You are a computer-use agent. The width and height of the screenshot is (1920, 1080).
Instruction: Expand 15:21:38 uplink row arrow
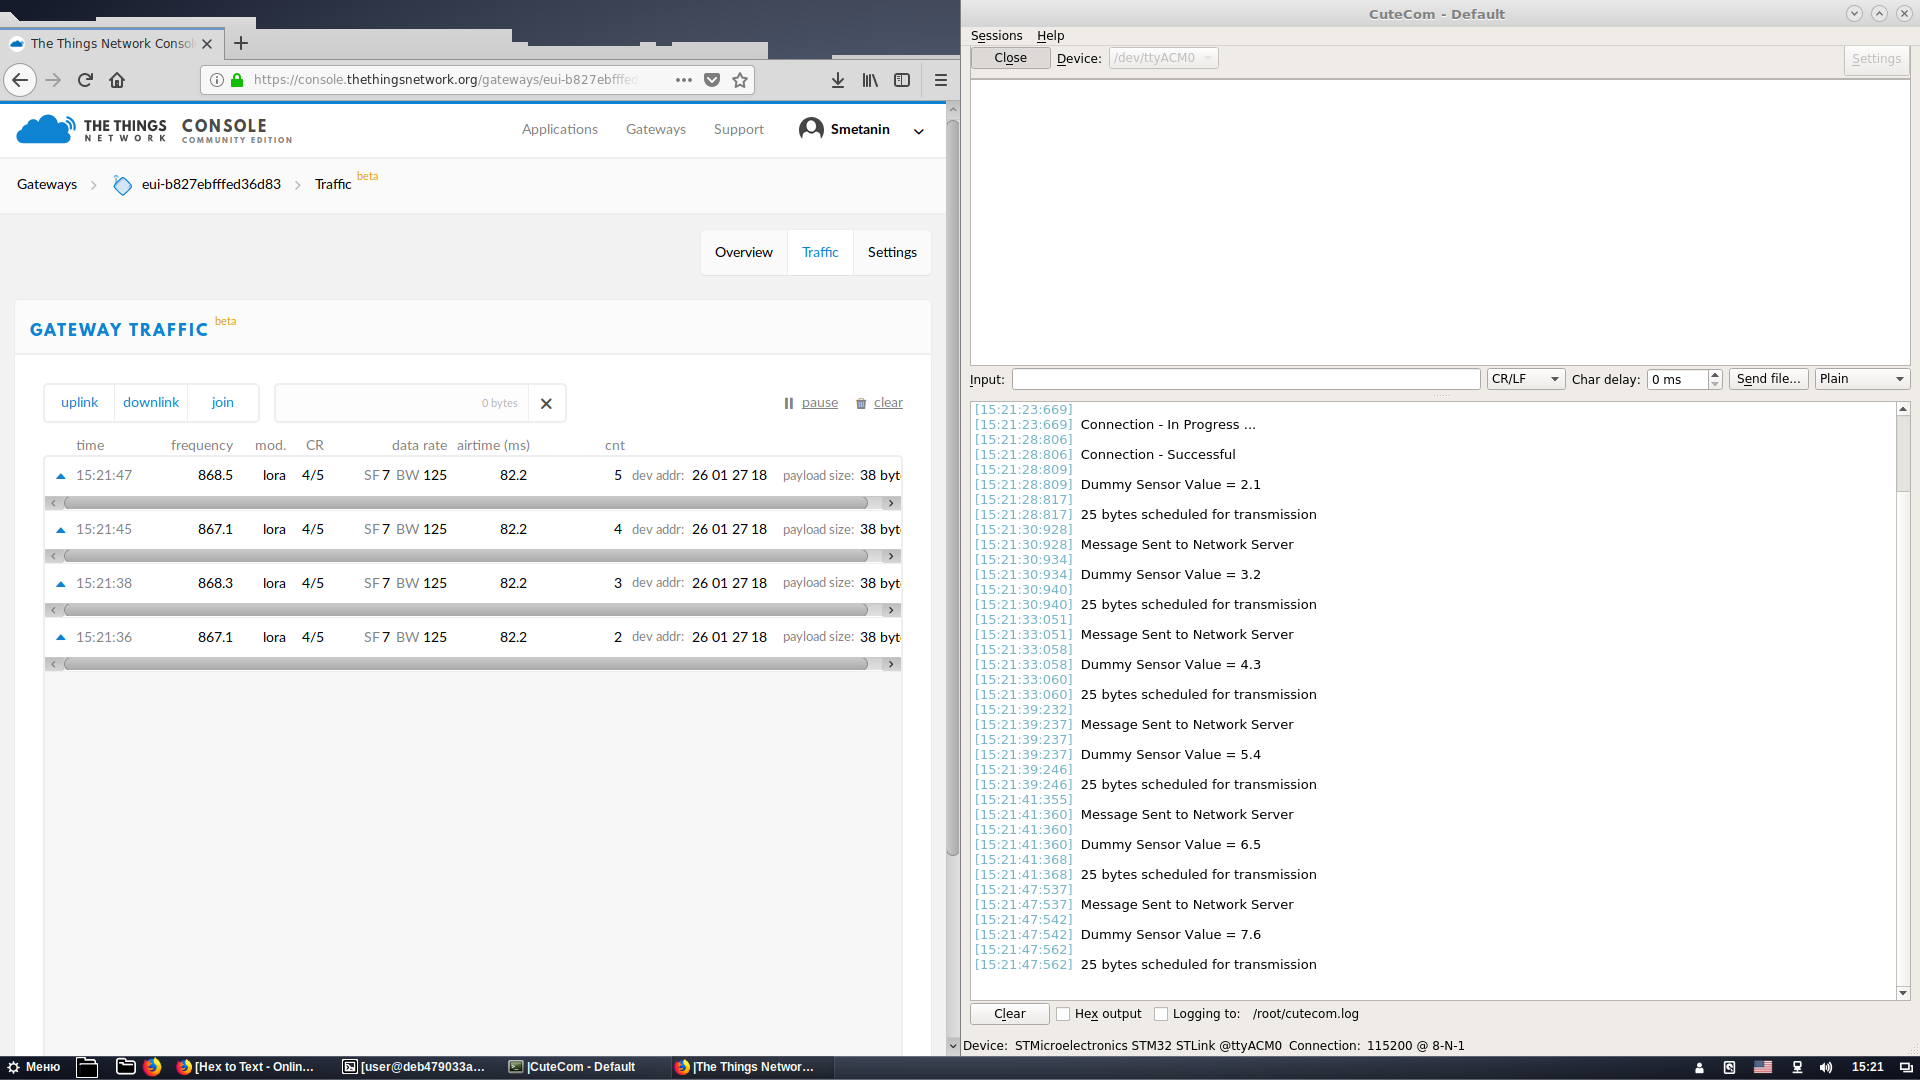(x=61, y=584)
